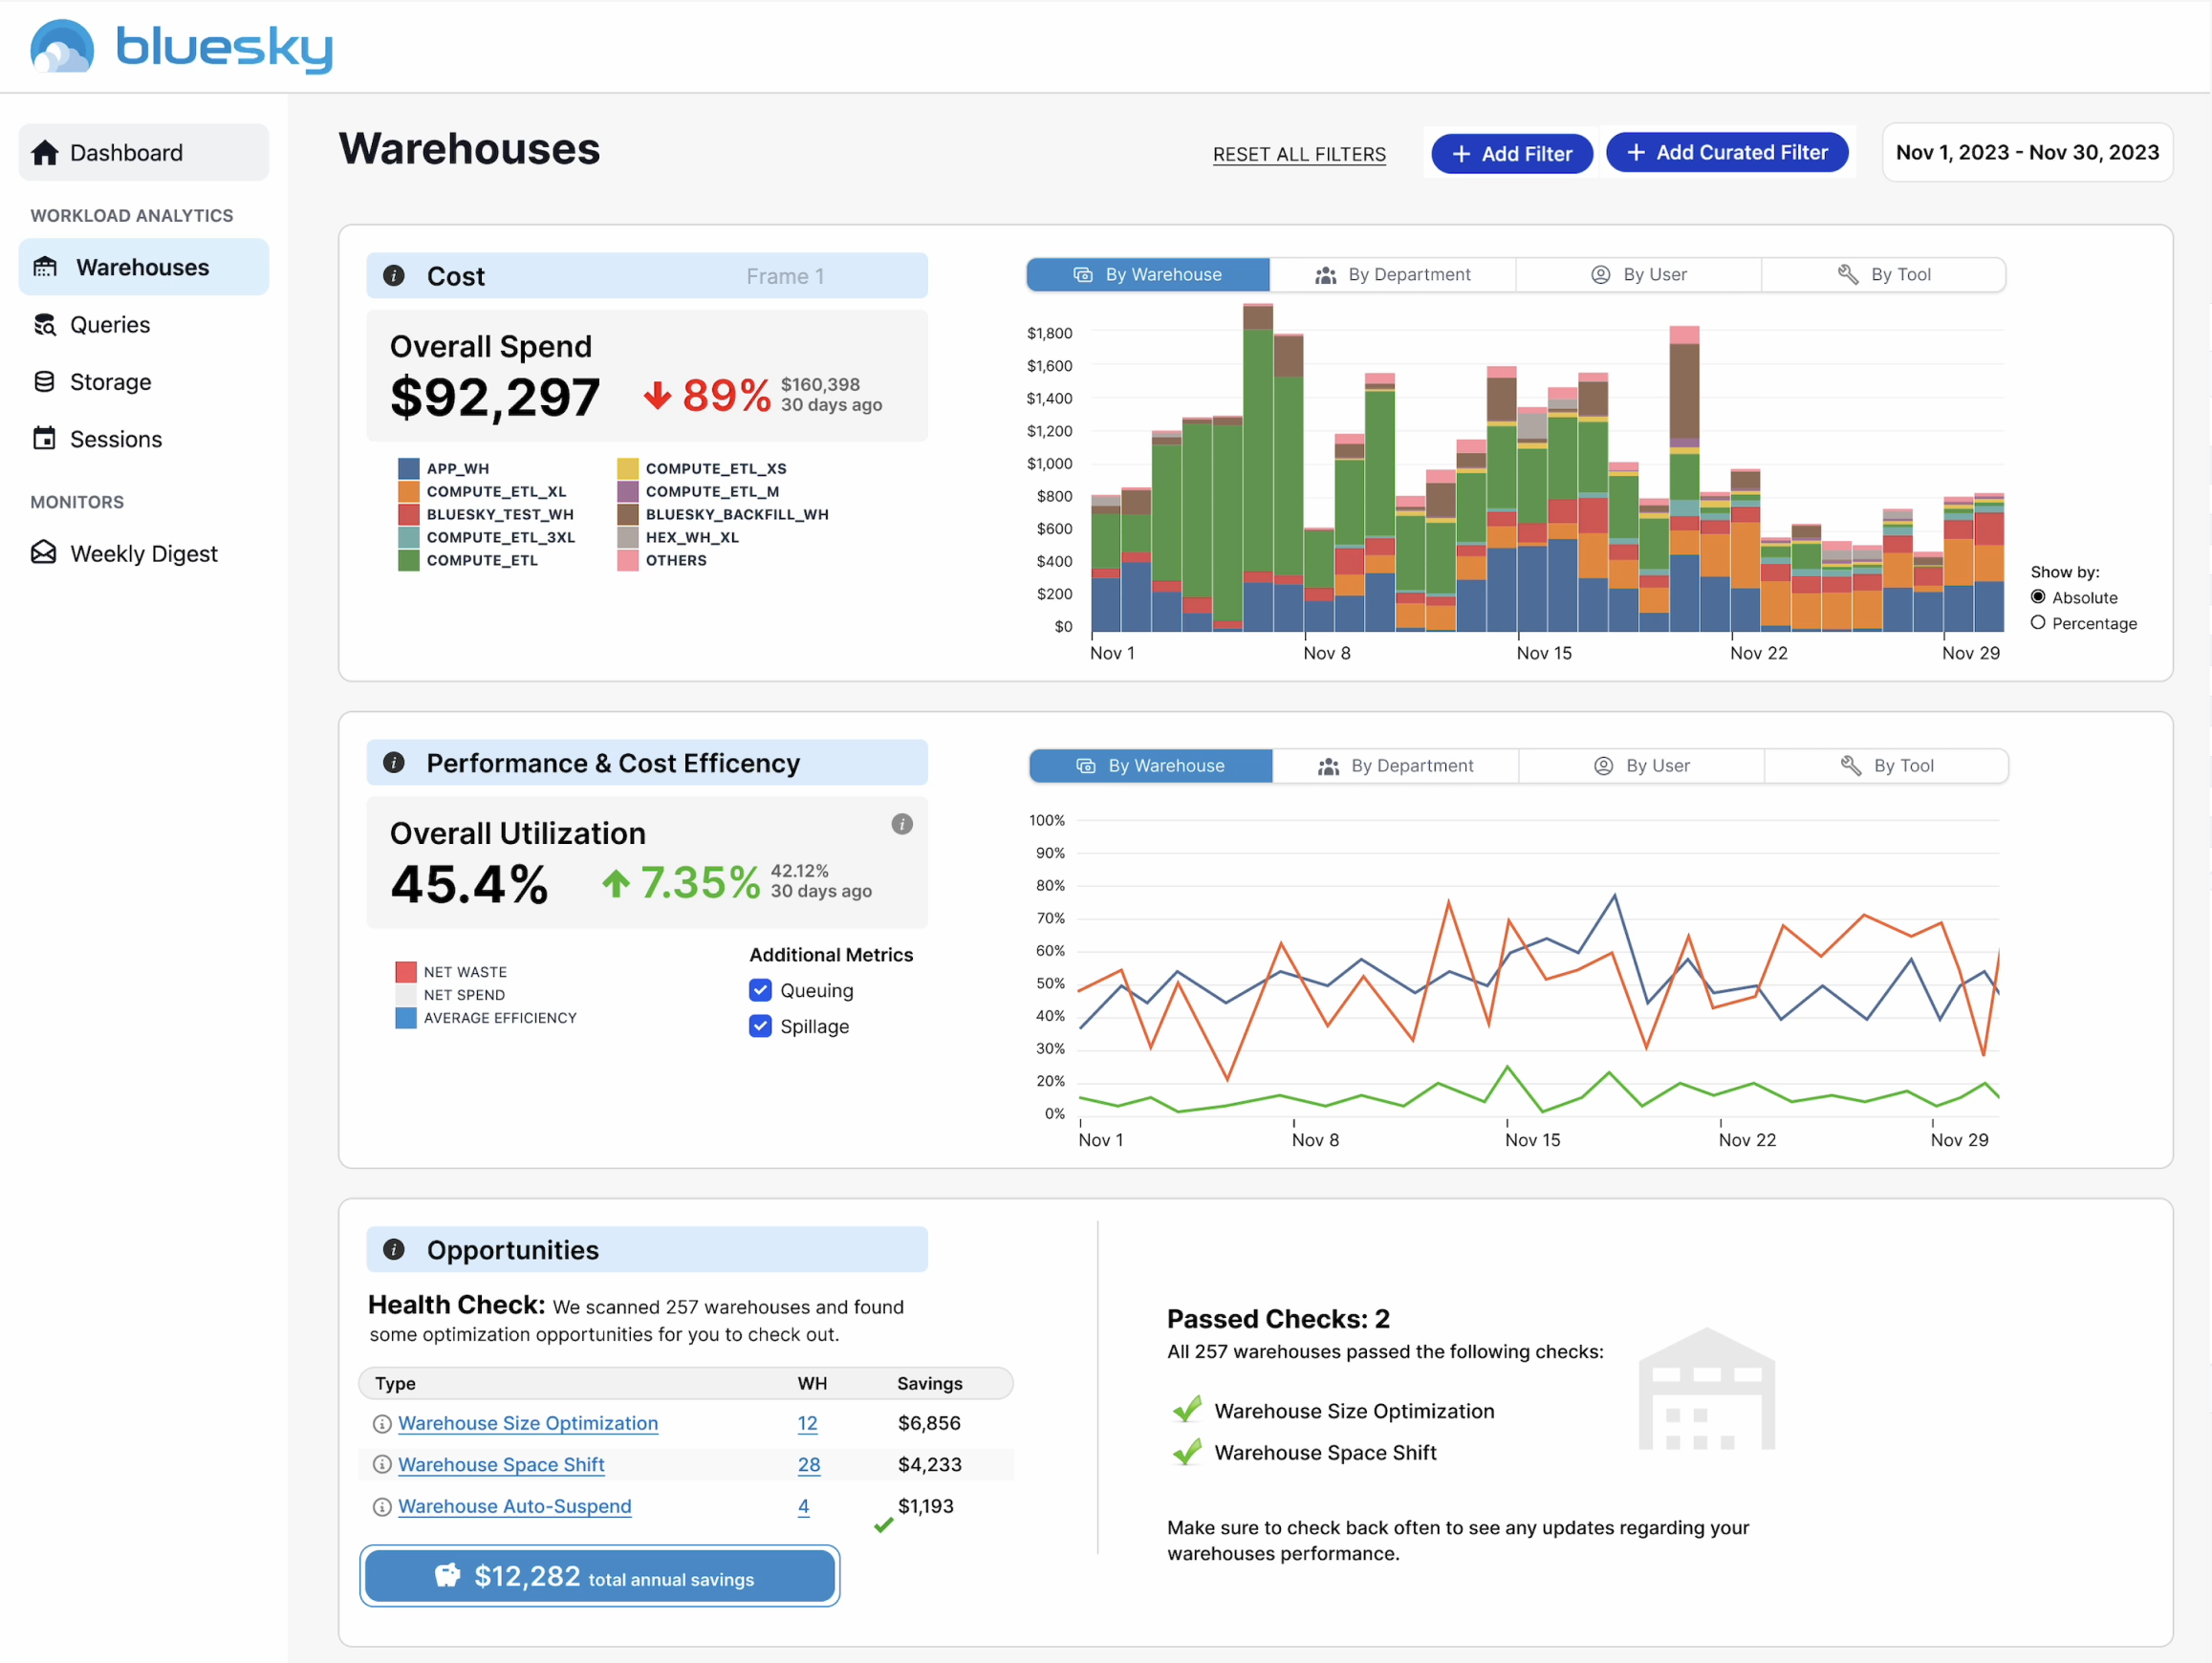
Task: Uncheck the Spillage metric checkbox
Action: coord(760,1027)
